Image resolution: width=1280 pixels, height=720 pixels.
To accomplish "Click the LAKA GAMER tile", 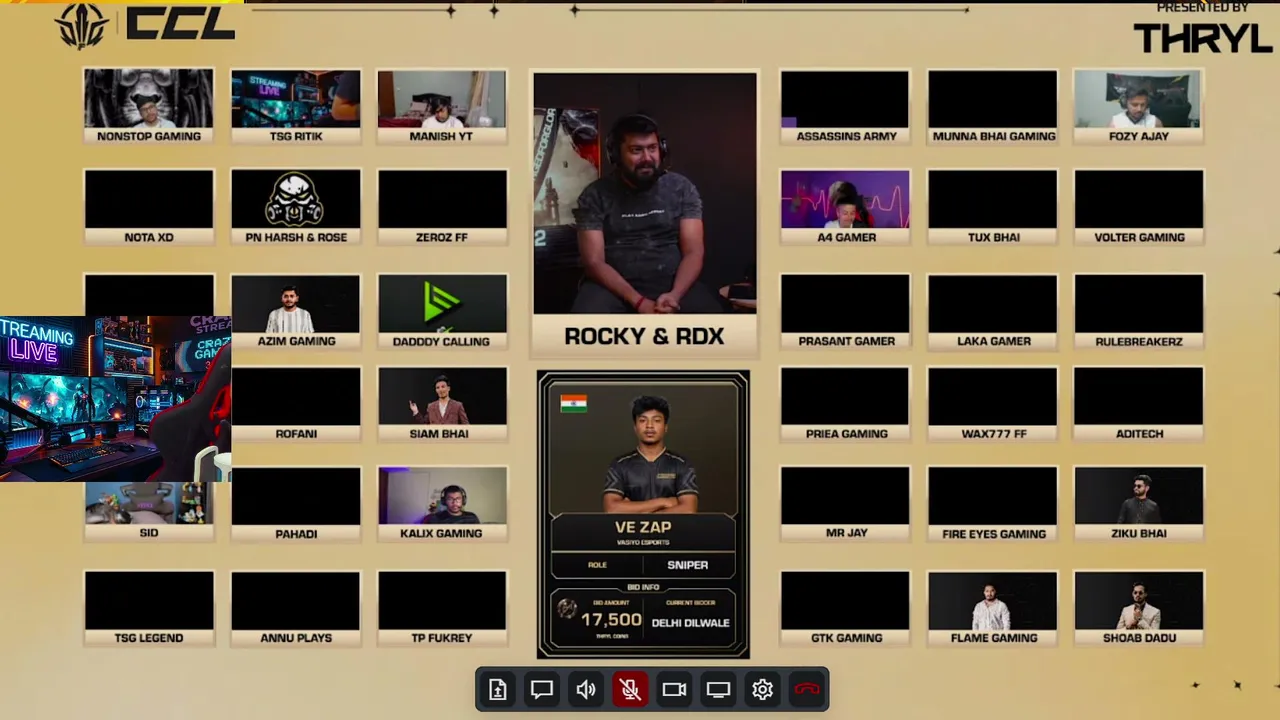I will pyautogui.click(x=992, y=311).
